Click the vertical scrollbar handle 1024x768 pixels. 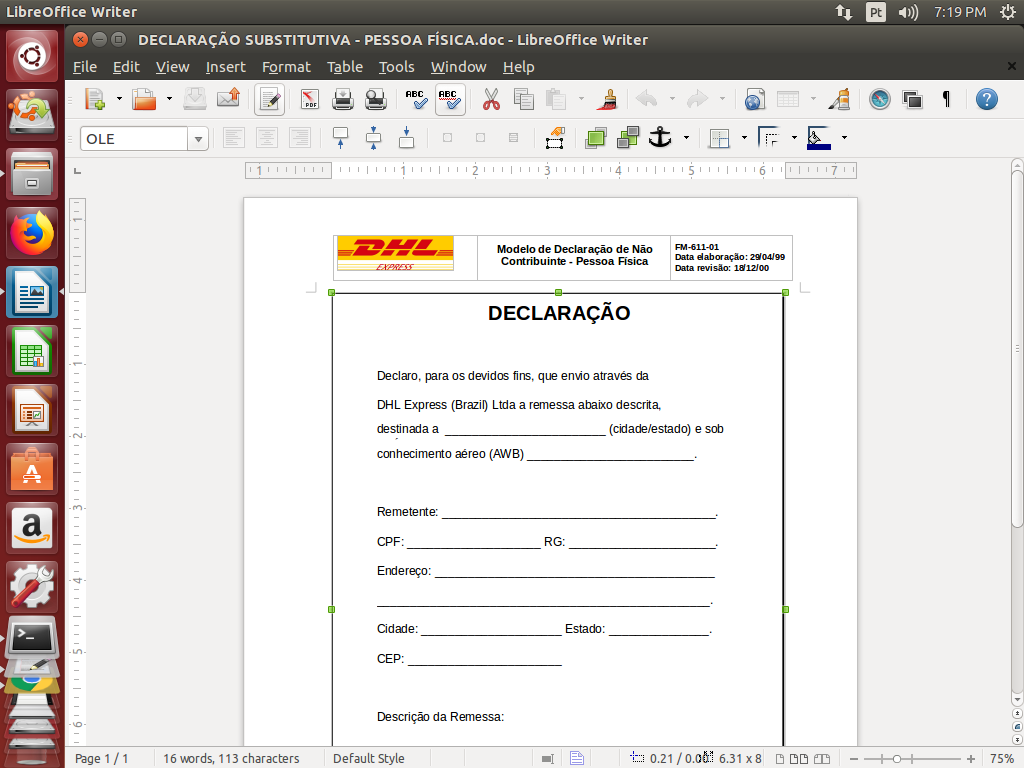1017,348
